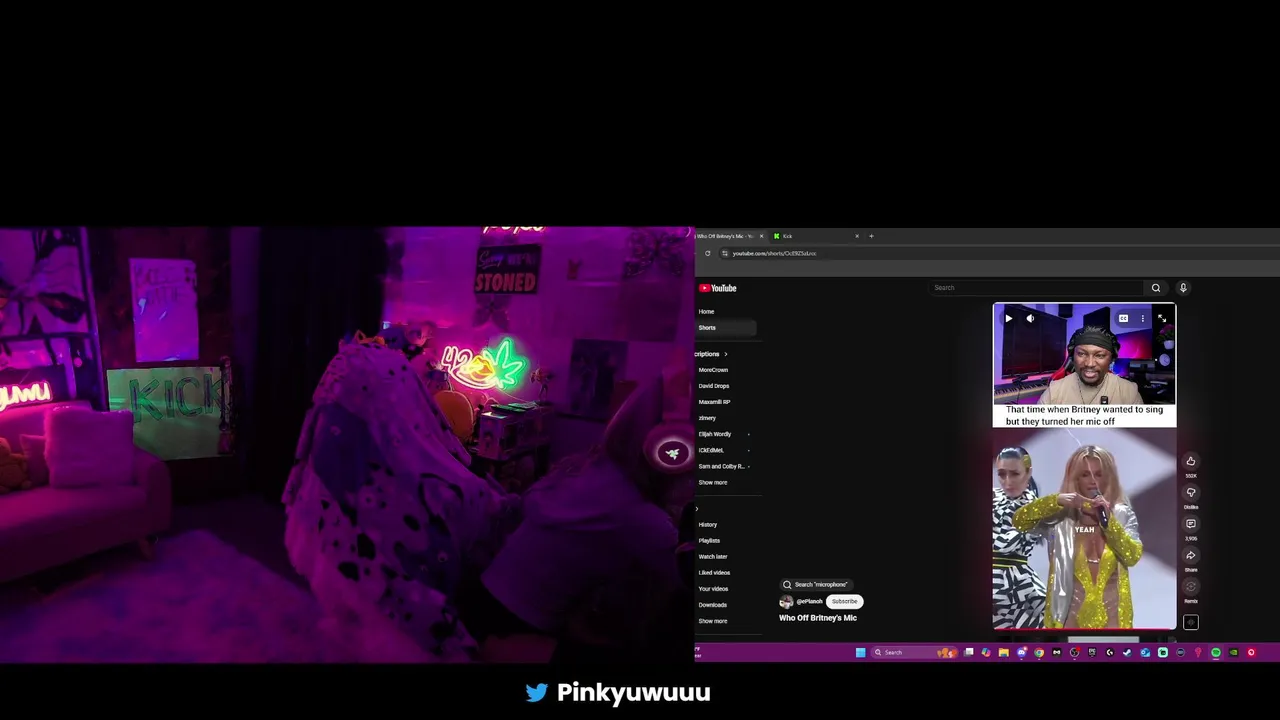Enter fullscreen on the Shorts player
Screen dimensions: 1280x720
tap(1162, 319)
